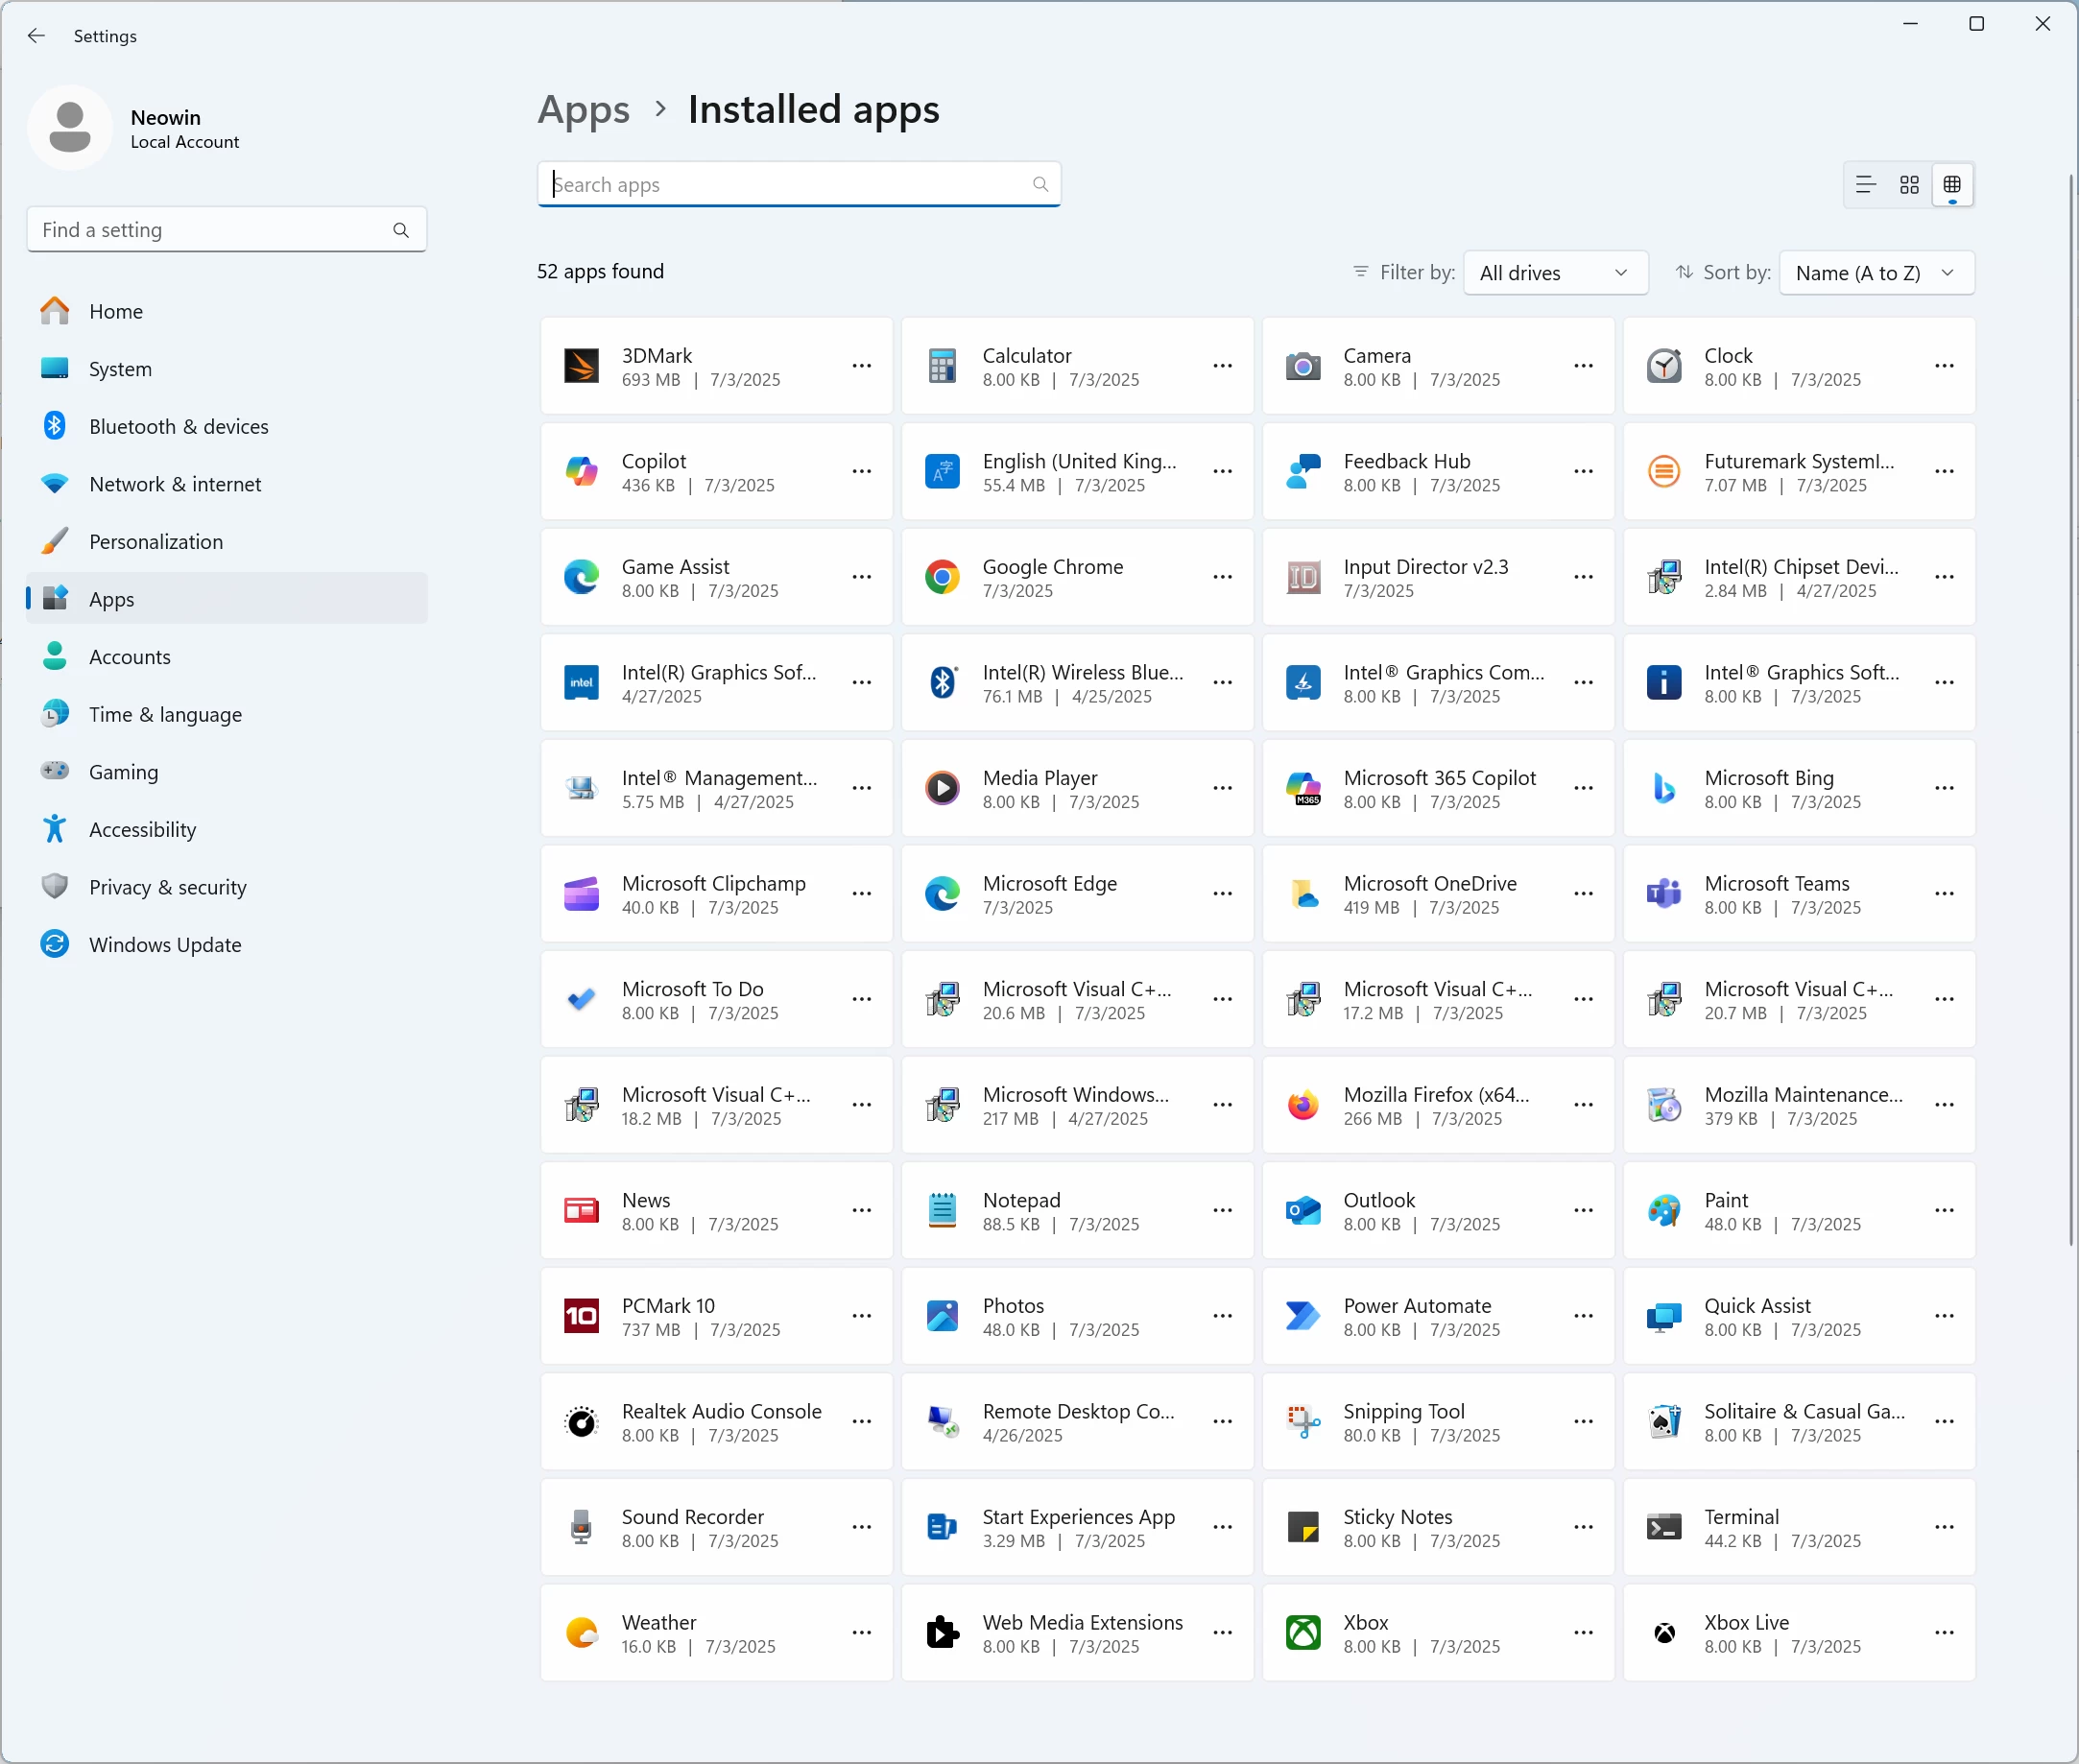Click the Quick Assist icon
The width and height of the screenshot is (2079, 1764).
coord(1664,1316)
